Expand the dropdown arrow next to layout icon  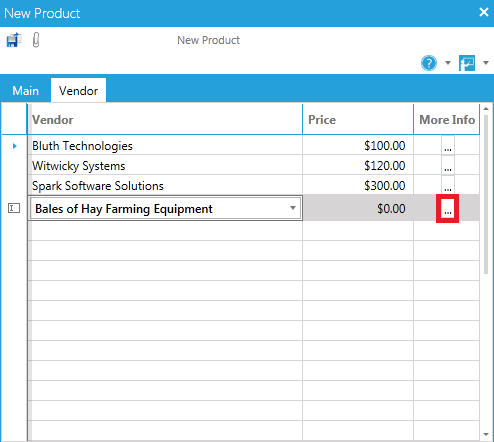[486, 63]
